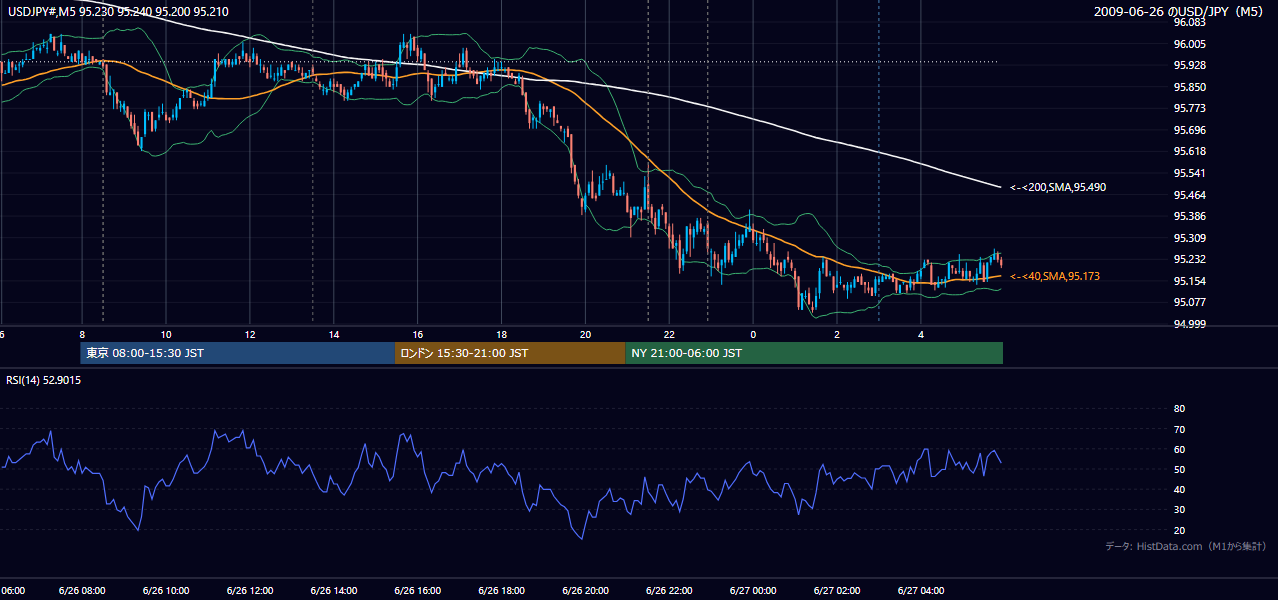Click hour marker 18 under price chart
The height and width of the screenshot is (600, 1278).
click(x=501, y=334)
